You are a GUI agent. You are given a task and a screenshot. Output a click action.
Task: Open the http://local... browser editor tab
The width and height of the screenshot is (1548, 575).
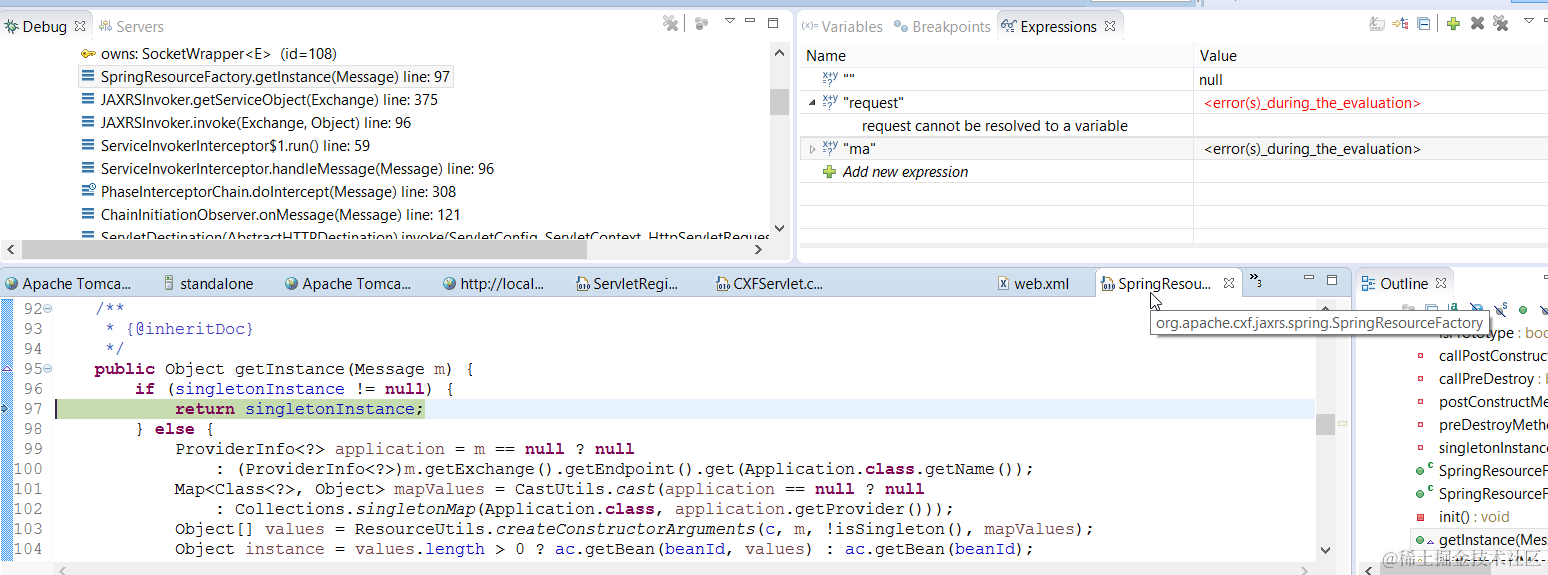(492, 284)
